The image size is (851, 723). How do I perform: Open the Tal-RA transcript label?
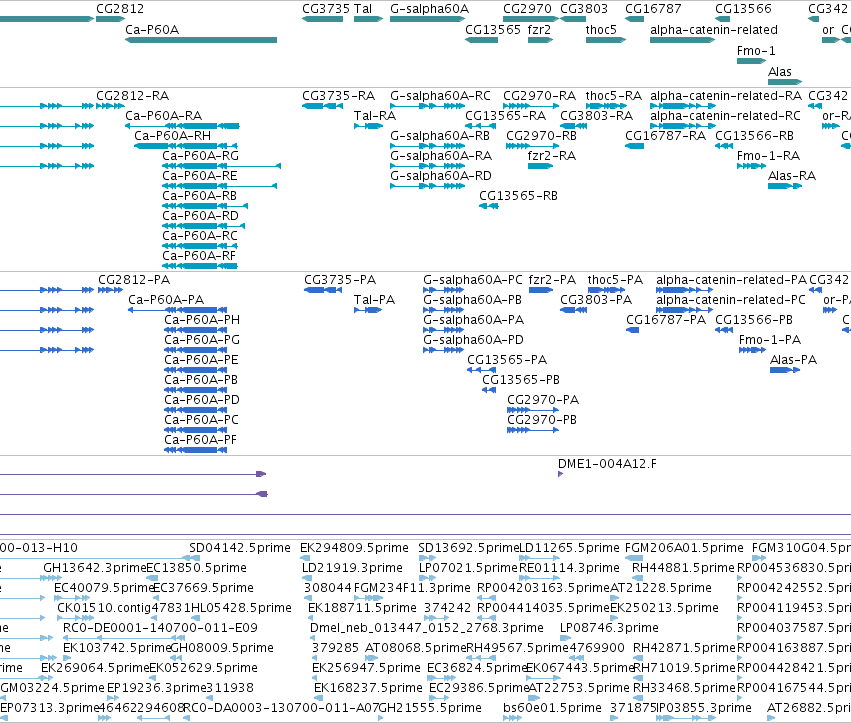click(375, 116)
